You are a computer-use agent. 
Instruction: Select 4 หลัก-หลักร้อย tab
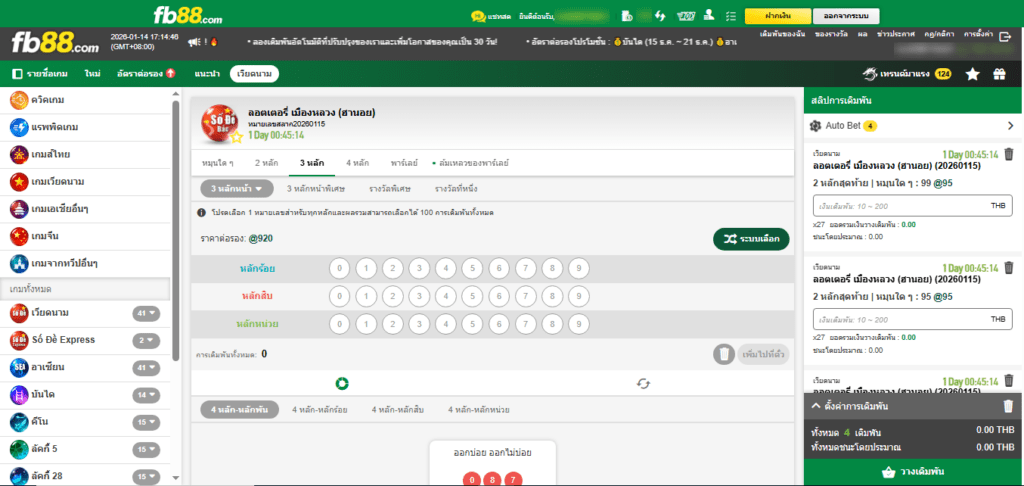point(319,410)
